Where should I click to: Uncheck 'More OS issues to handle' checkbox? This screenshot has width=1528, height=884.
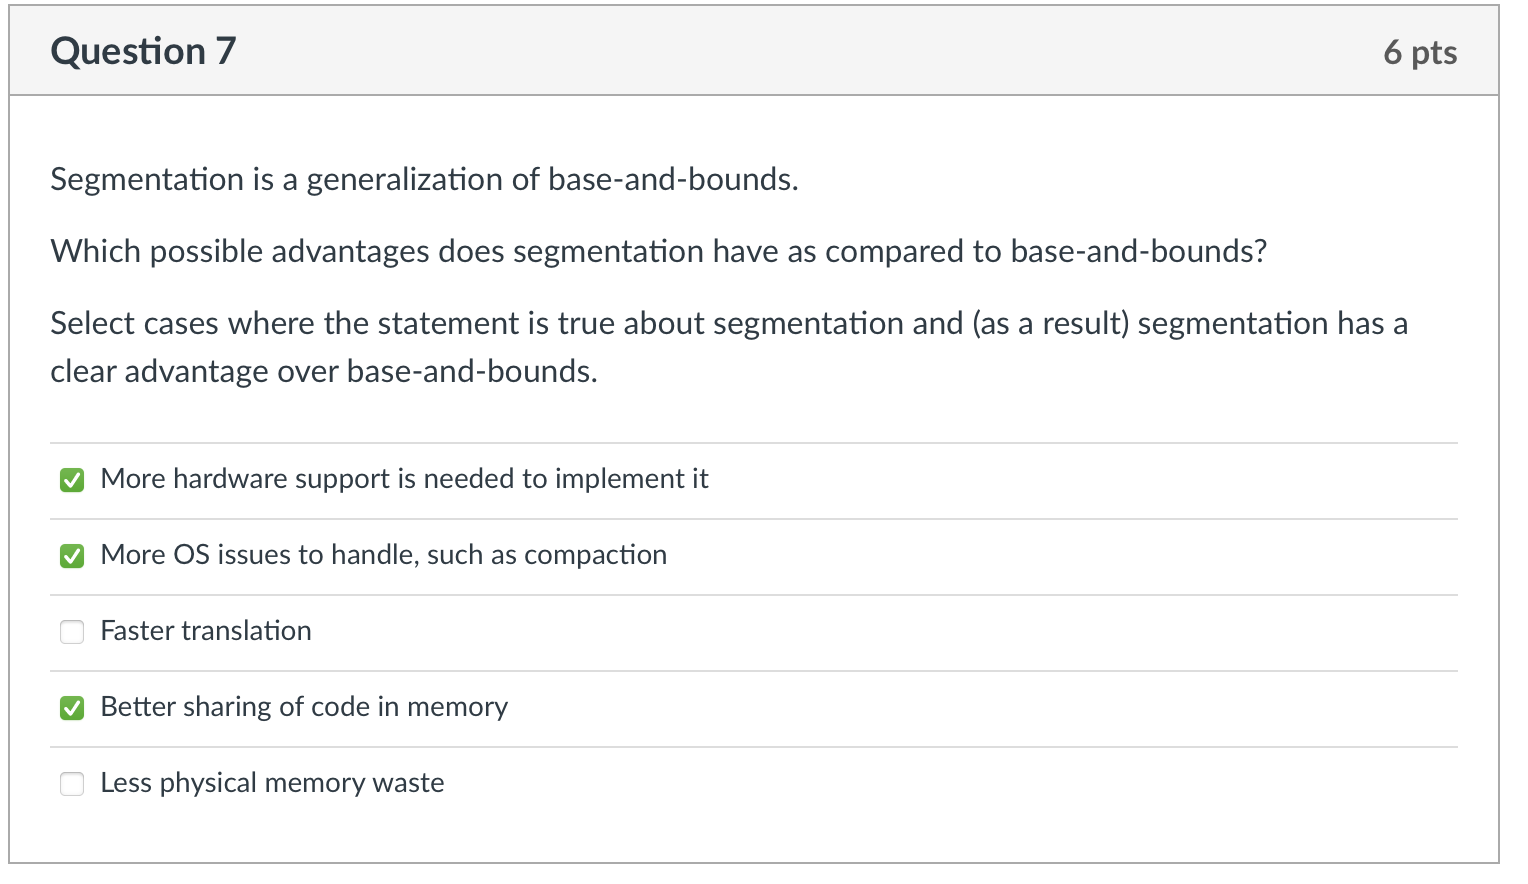[x=72, y=556]
